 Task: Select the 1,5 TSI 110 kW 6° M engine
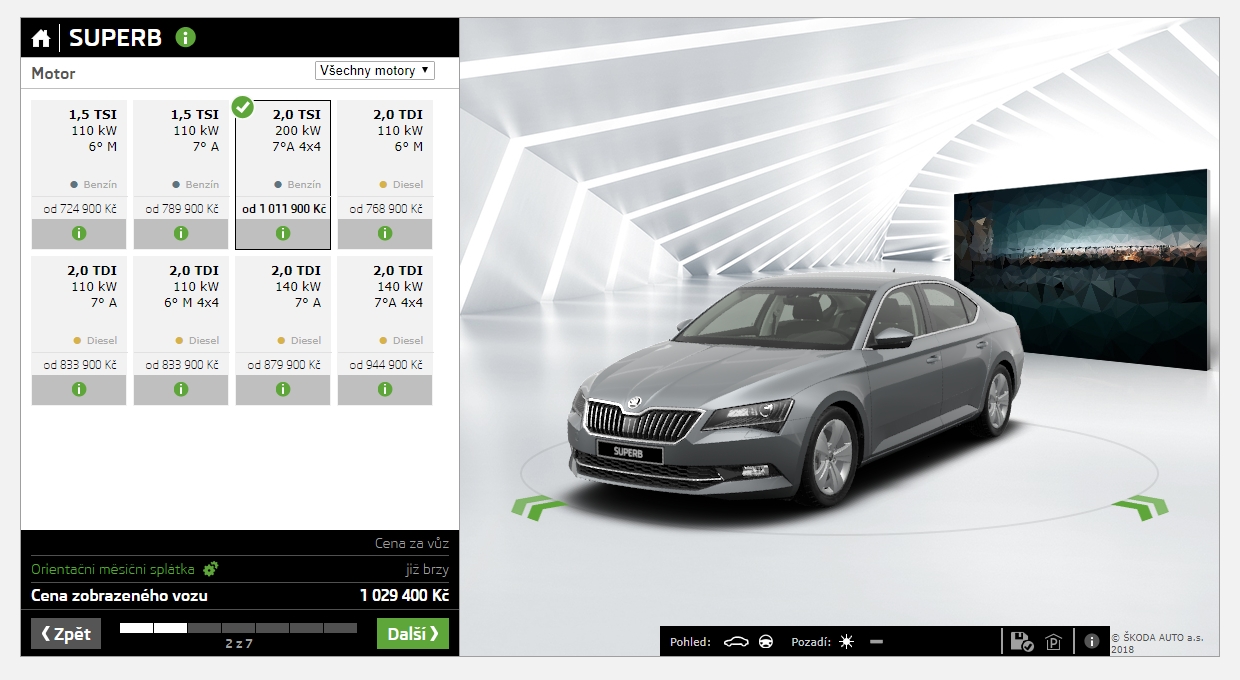click(79, 159)
